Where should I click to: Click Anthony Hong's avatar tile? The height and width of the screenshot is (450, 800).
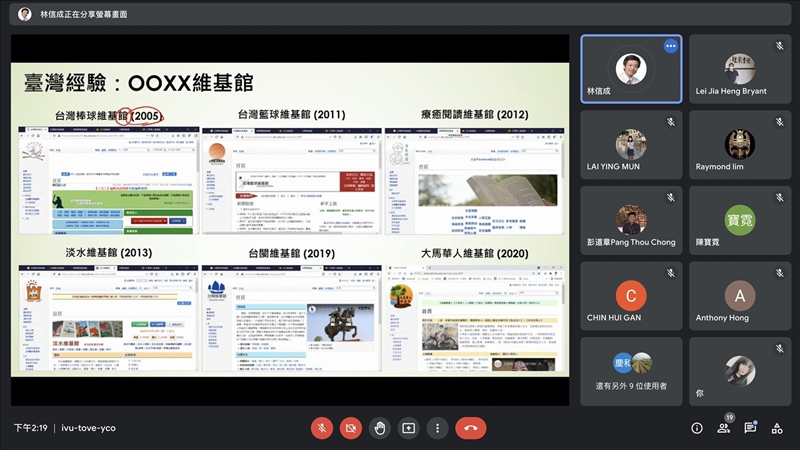click(739, 296)
